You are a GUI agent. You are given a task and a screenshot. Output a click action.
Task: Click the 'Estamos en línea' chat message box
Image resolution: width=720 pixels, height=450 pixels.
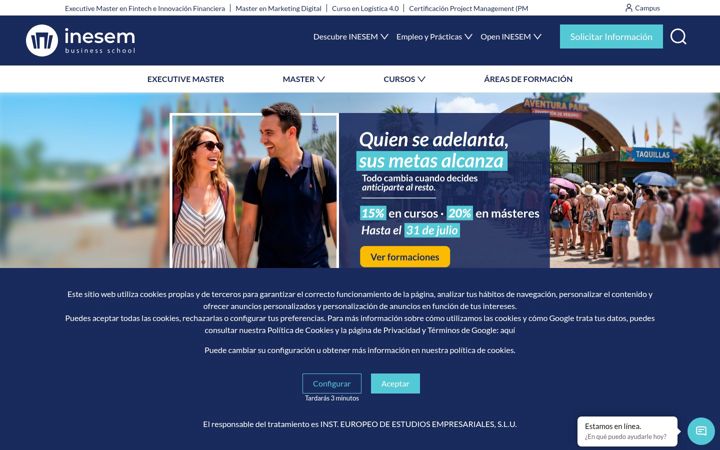[x=627, y=431]
